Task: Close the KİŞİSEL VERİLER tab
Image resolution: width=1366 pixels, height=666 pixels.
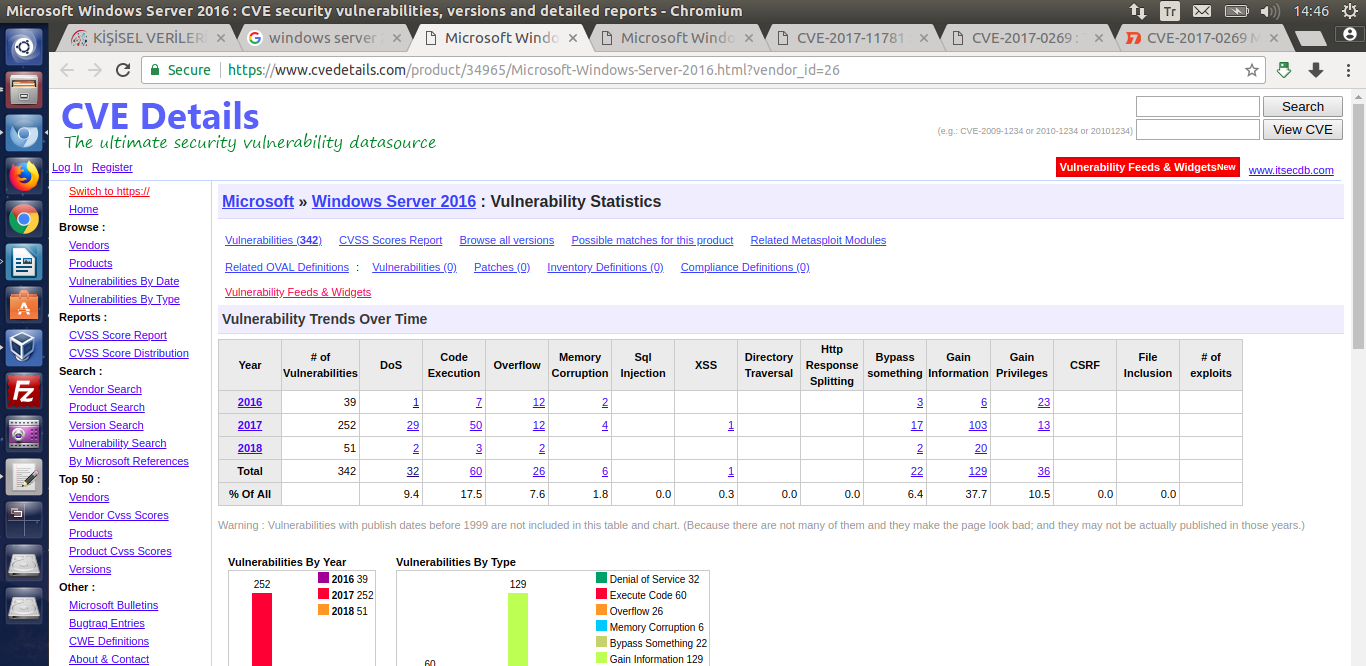Action: pyautogui.click(x=219, y=39)
